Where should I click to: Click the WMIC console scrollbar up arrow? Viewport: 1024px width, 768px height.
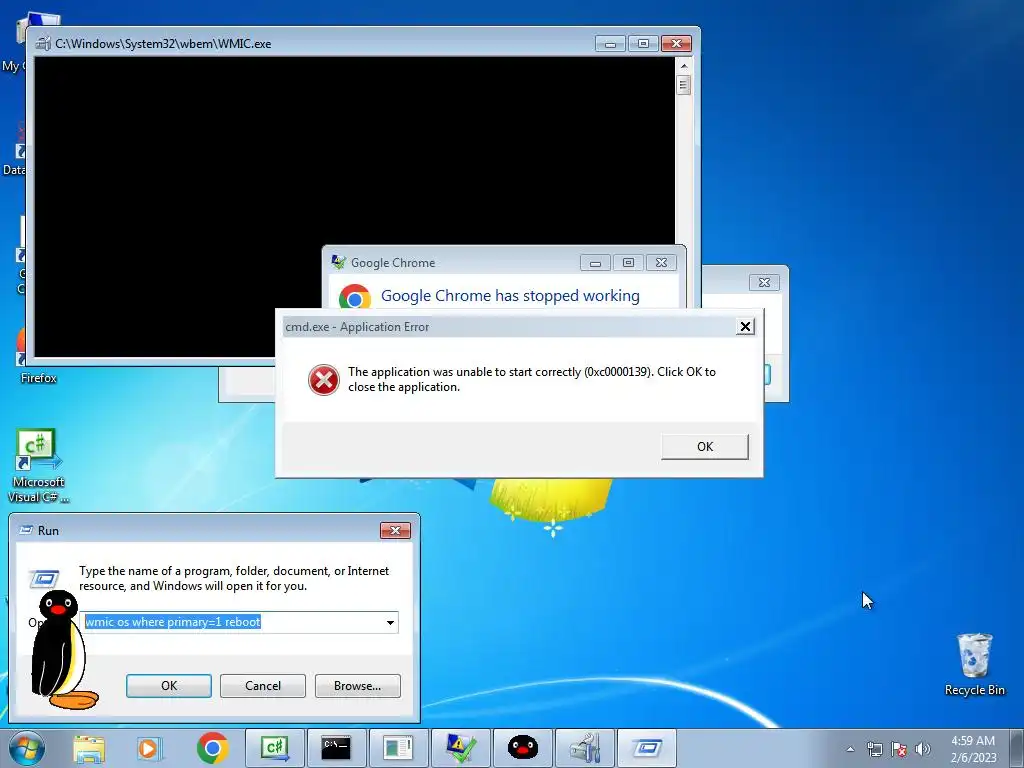point(684,66)
